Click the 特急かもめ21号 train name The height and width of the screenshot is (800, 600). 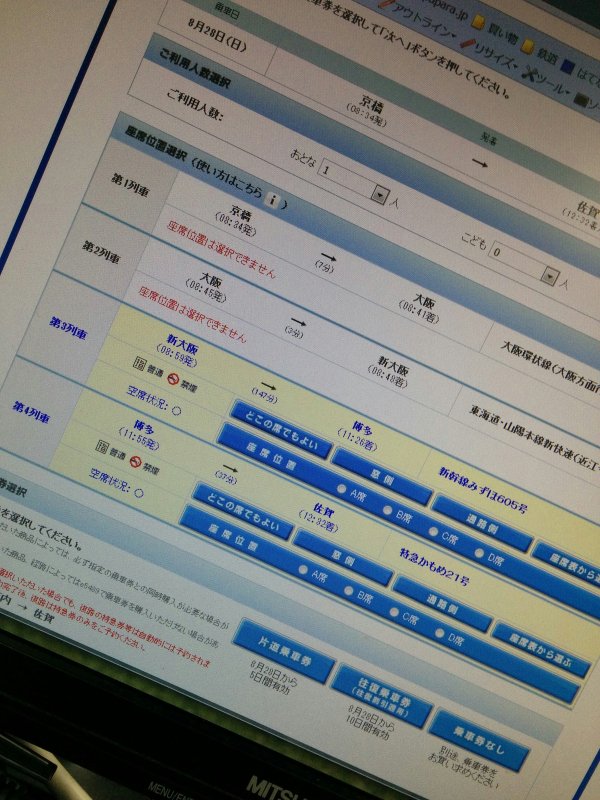point(434,566)
